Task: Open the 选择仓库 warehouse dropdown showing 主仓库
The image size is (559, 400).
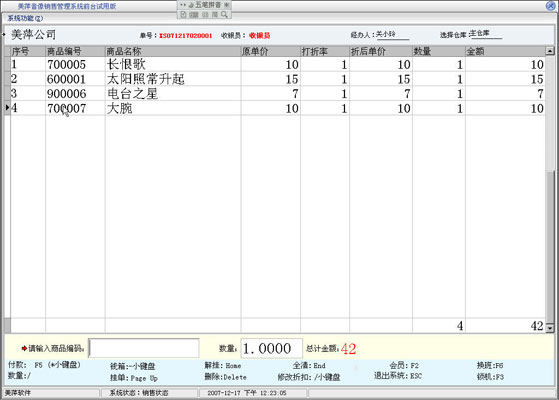Action: click(x=485, y=34)
